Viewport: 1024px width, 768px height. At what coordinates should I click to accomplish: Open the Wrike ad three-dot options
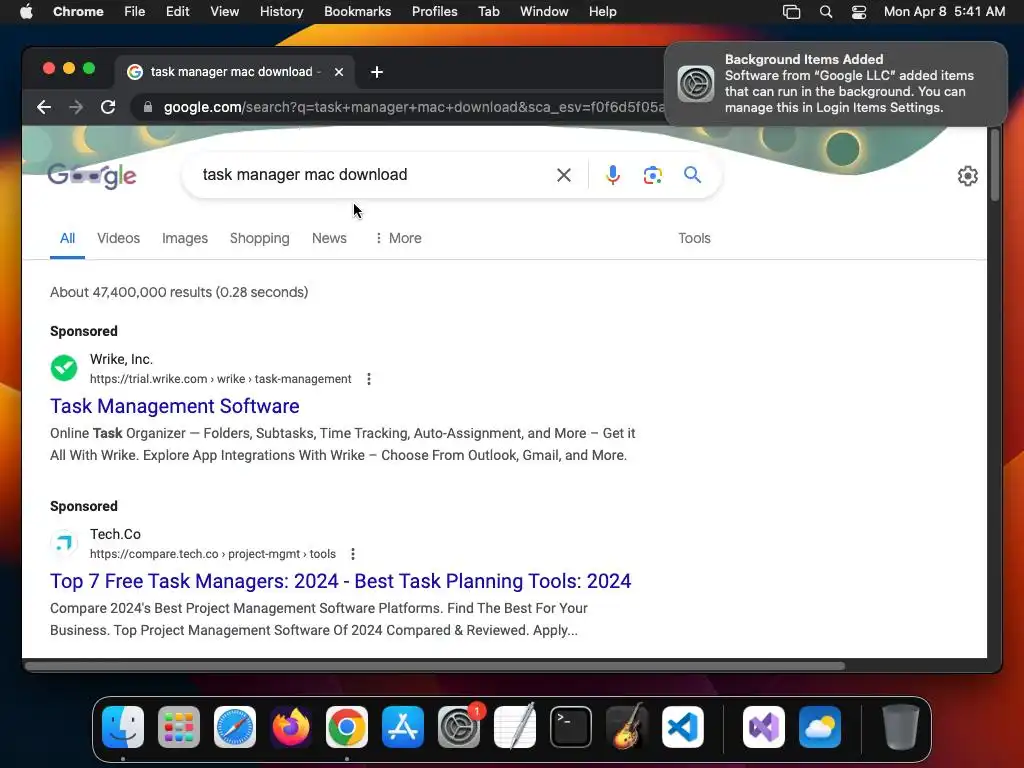[x=369, y=379]
